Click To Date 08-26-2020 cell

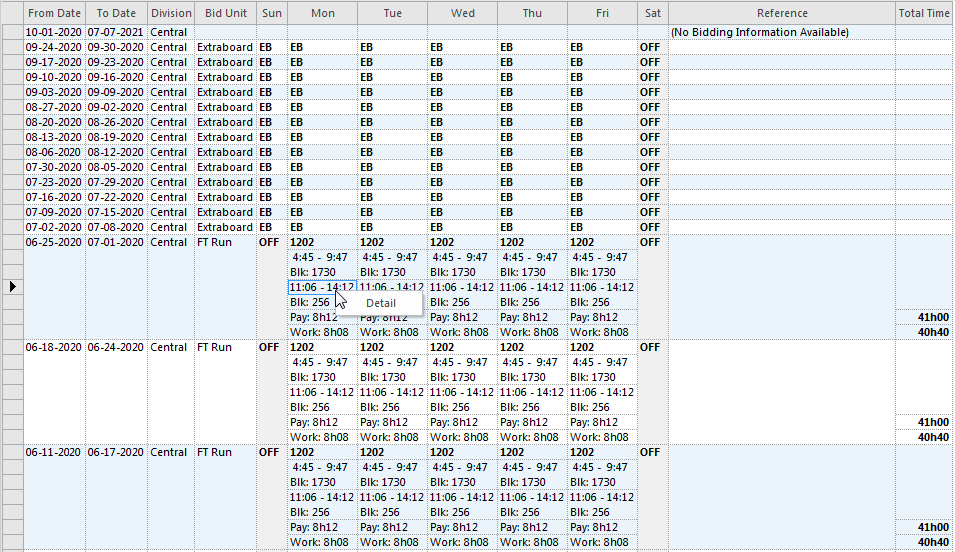pos(116,122)
